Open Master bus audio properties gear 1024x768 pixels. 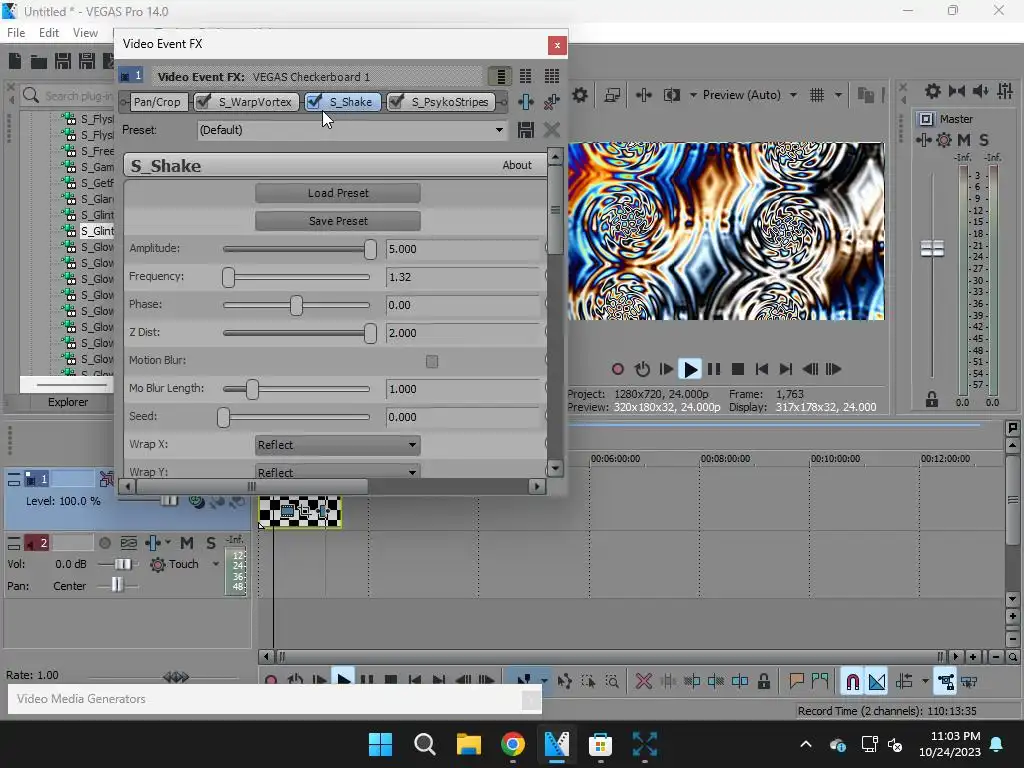click(933, 91)
